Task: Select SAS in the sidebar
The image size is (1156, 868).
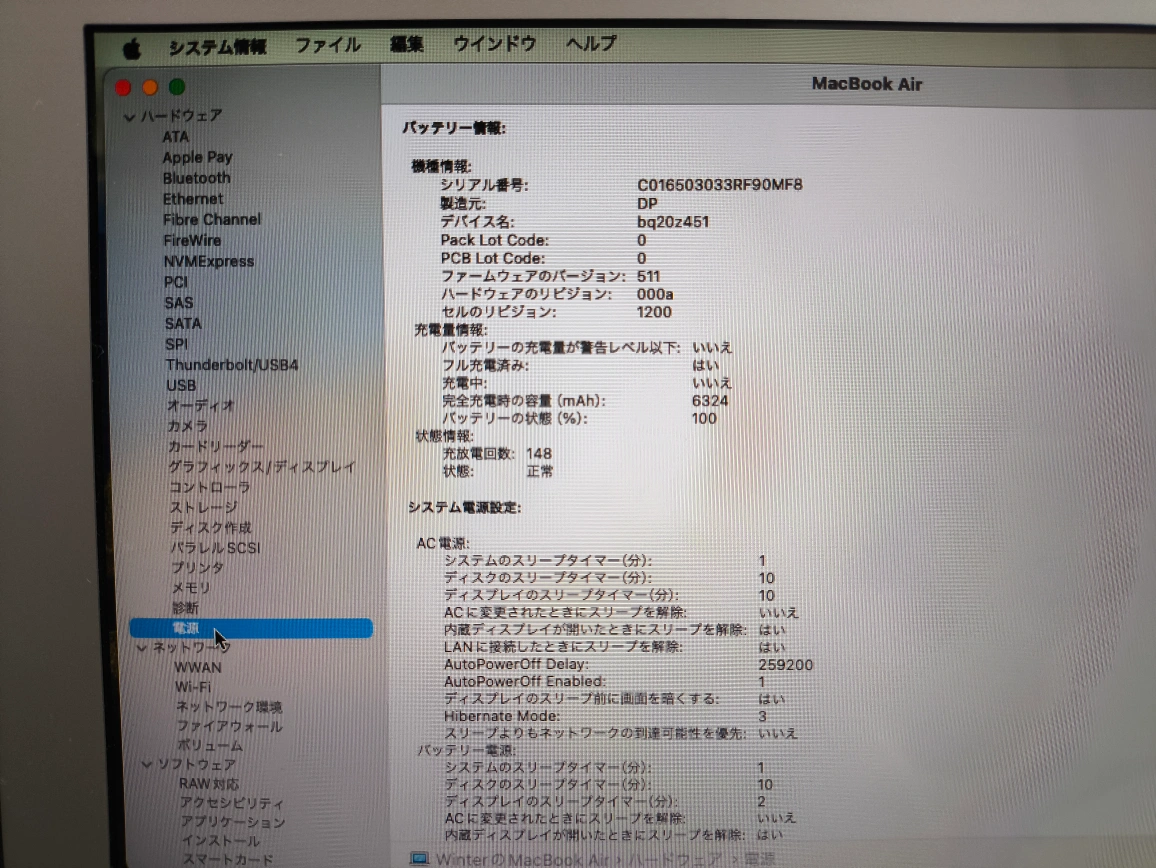Action: point(179,303)
